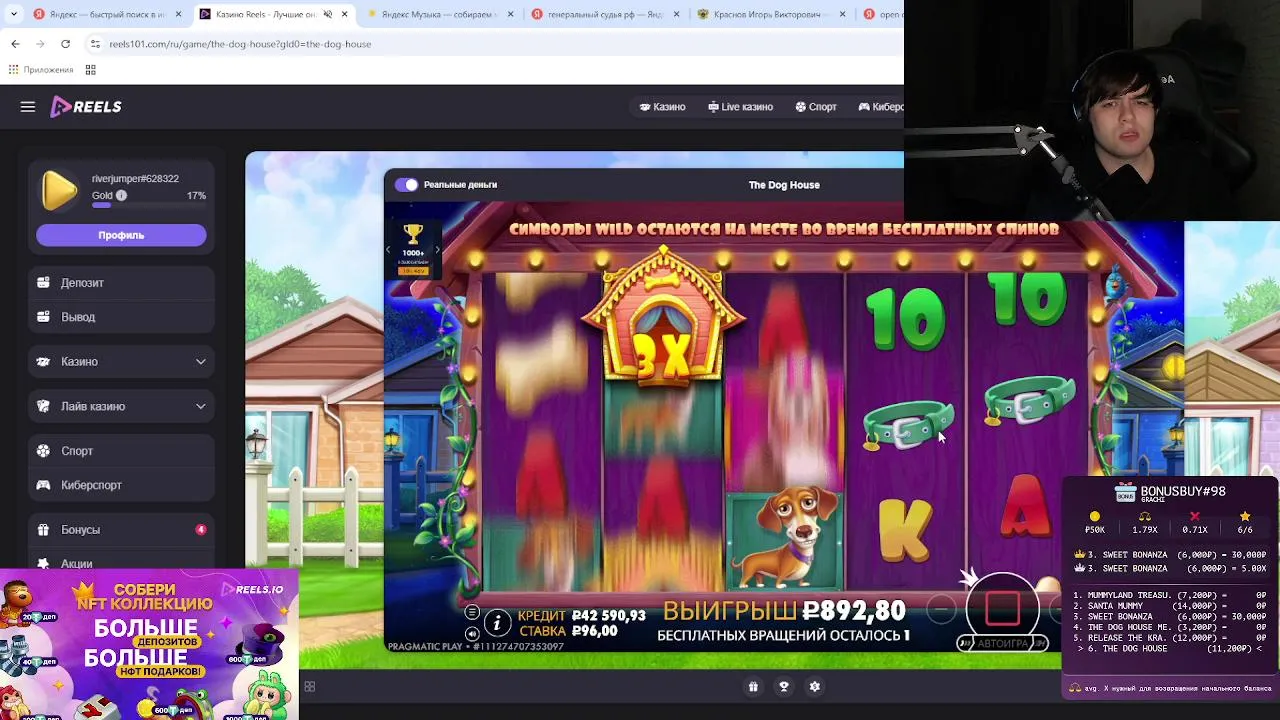Switch to the Яндекс Музыка tab
The width and height of the screenshot is (1280, 720).
pos(440,14)
